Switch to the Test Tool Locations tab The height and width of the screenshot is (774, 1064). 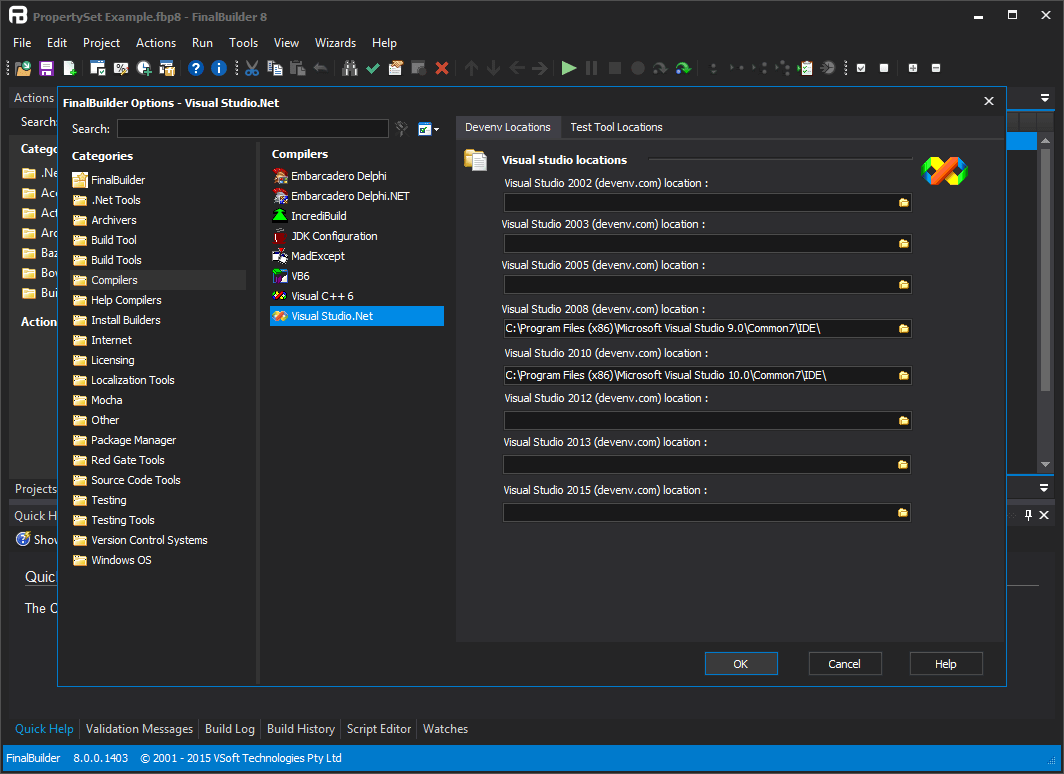tap(615, 127)
